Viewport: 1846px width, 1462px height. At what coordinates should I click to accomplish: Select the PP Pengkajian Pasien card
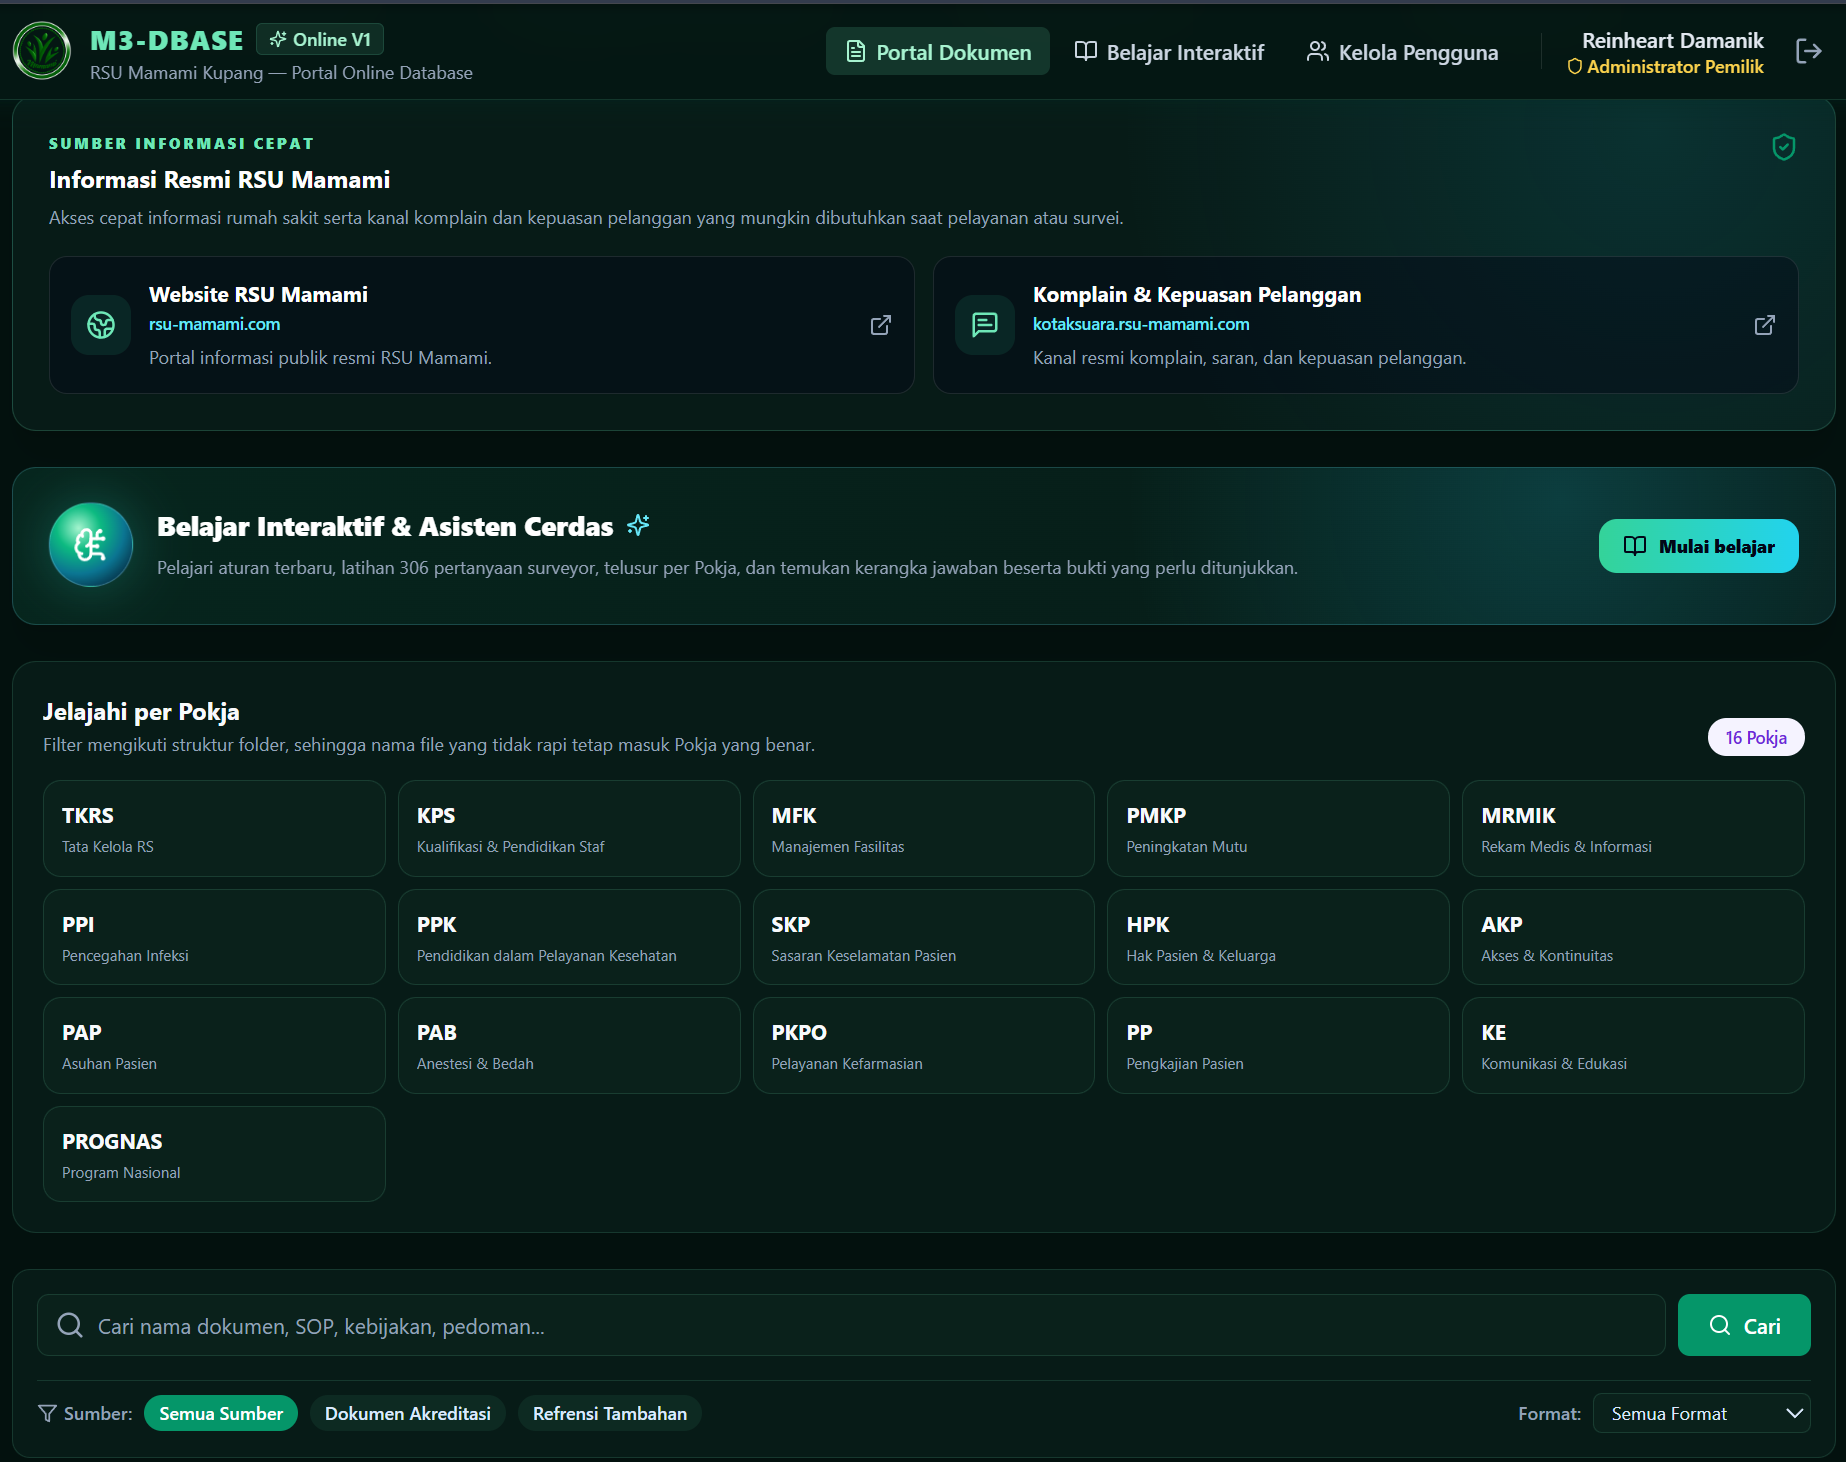(x=1278, y=1045)
